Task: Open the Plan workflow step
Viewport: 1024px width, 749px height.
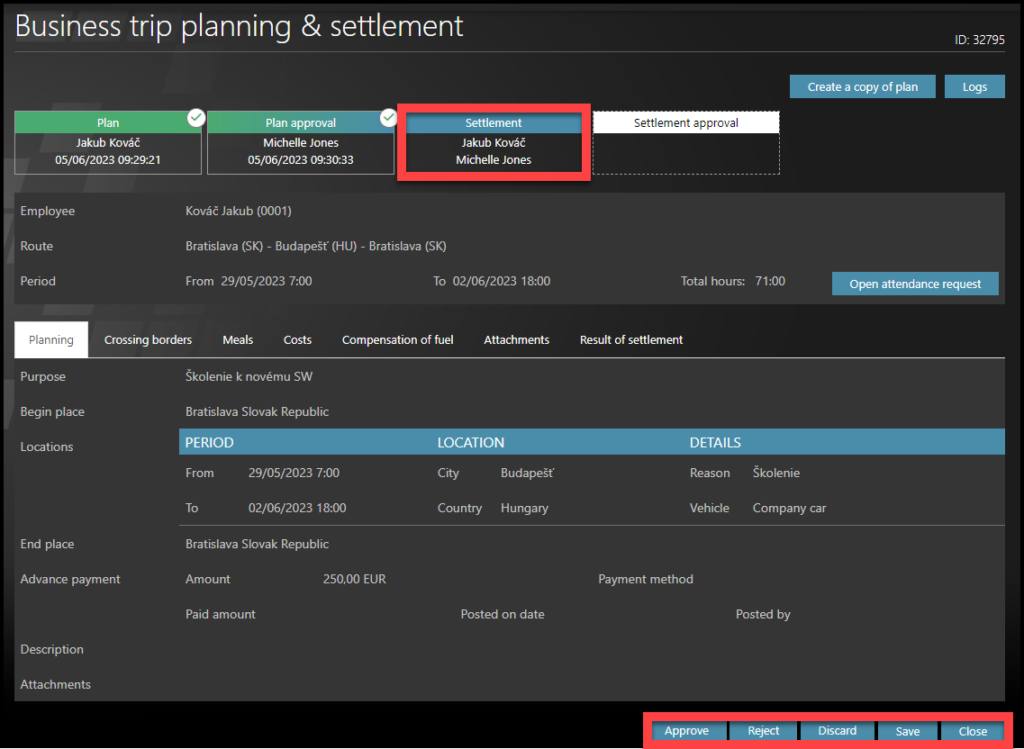Action: pyautogui.click(x=108, y=143)
